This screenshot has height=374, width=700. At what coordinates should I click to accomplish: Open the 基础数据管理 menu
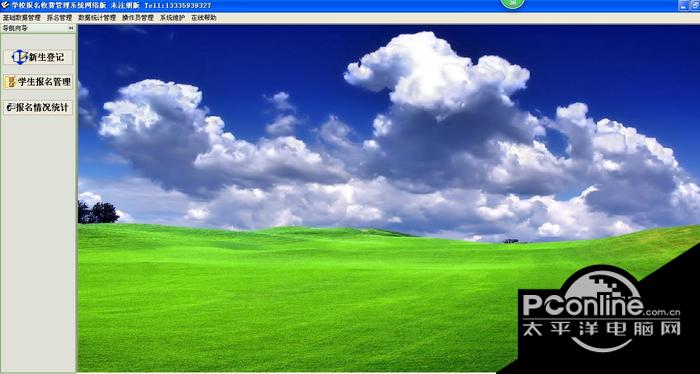click(21, 18)
